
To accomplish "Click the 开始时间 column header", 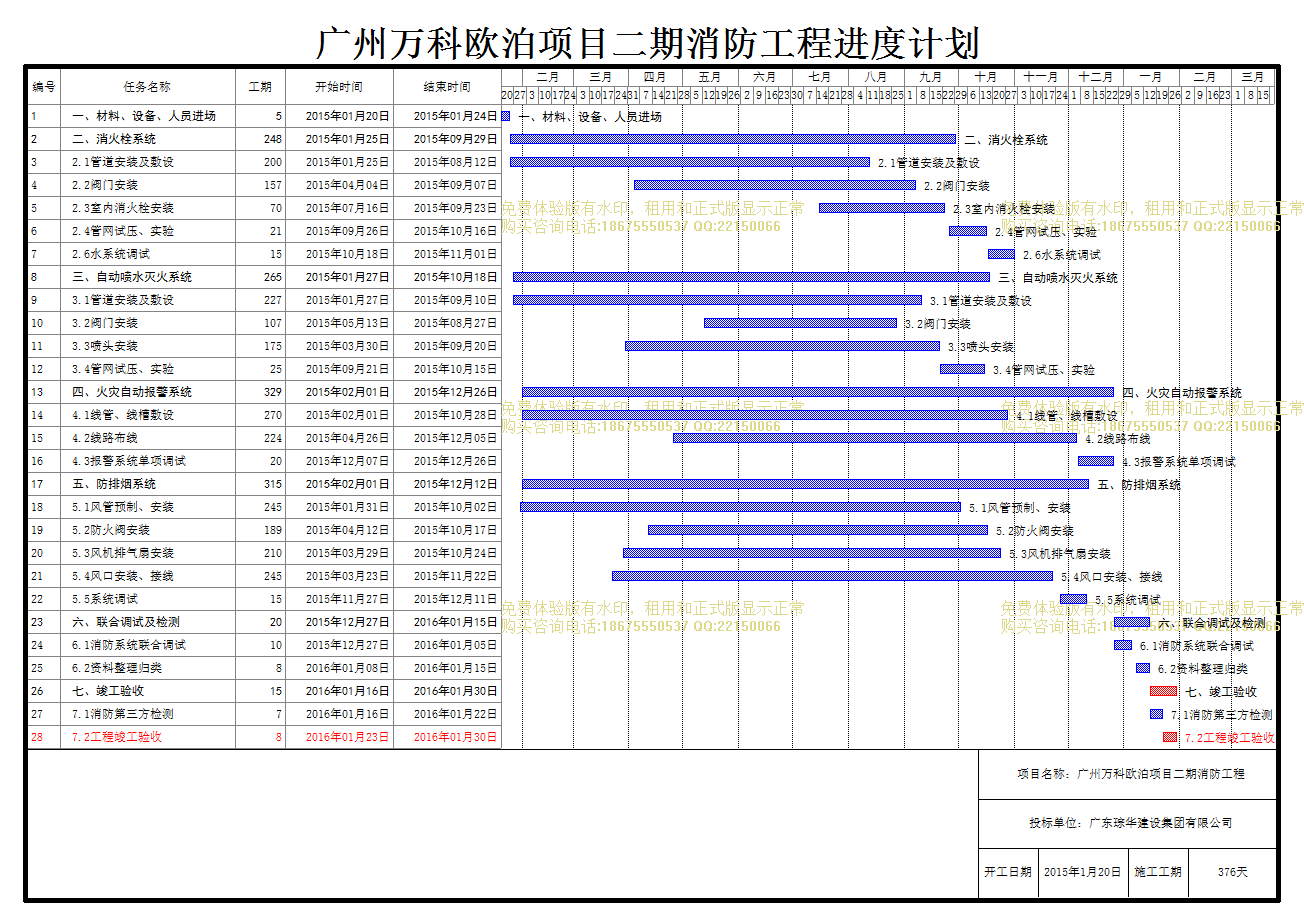I will coord(339,87).
